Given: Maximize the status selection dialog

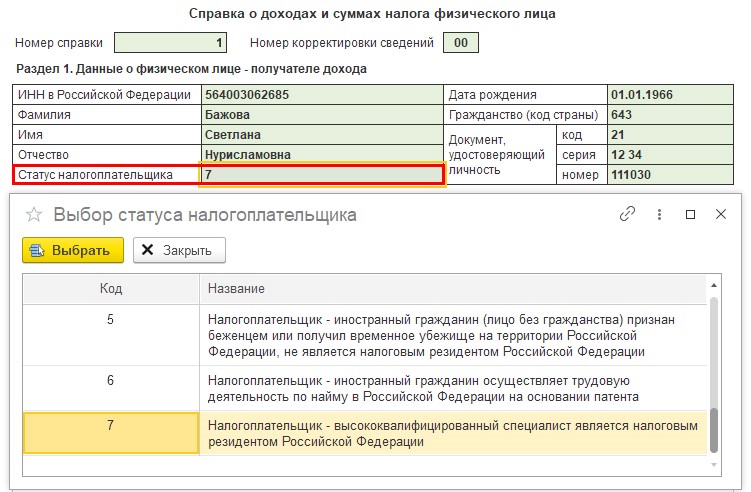Looking at the screenshot, I should 690,214.
